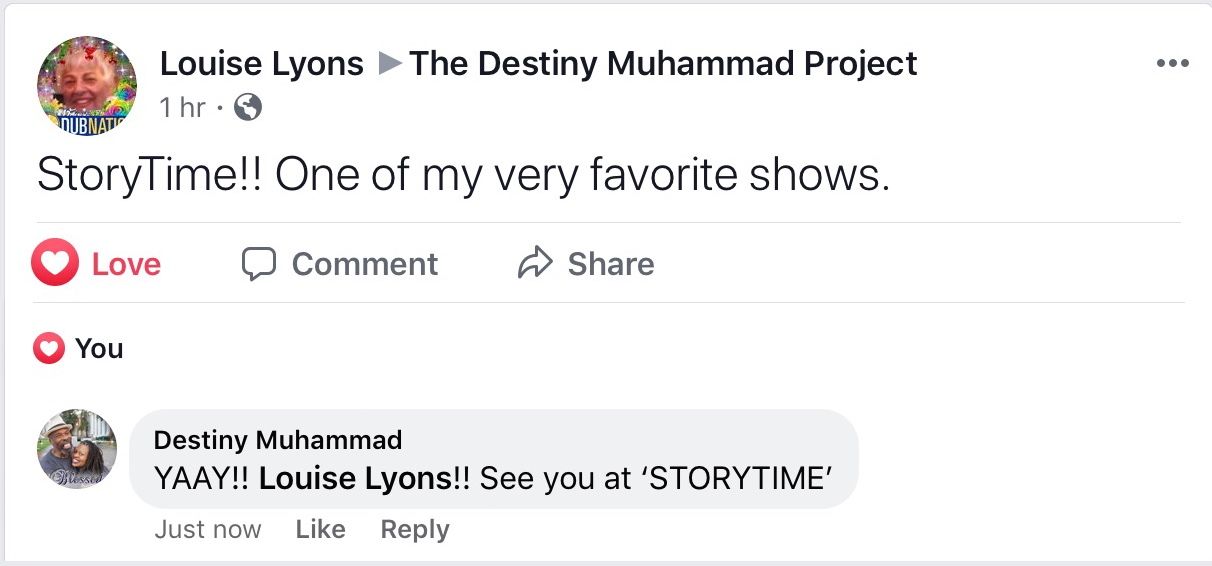Click the Love reaction label

pos(126,264)
